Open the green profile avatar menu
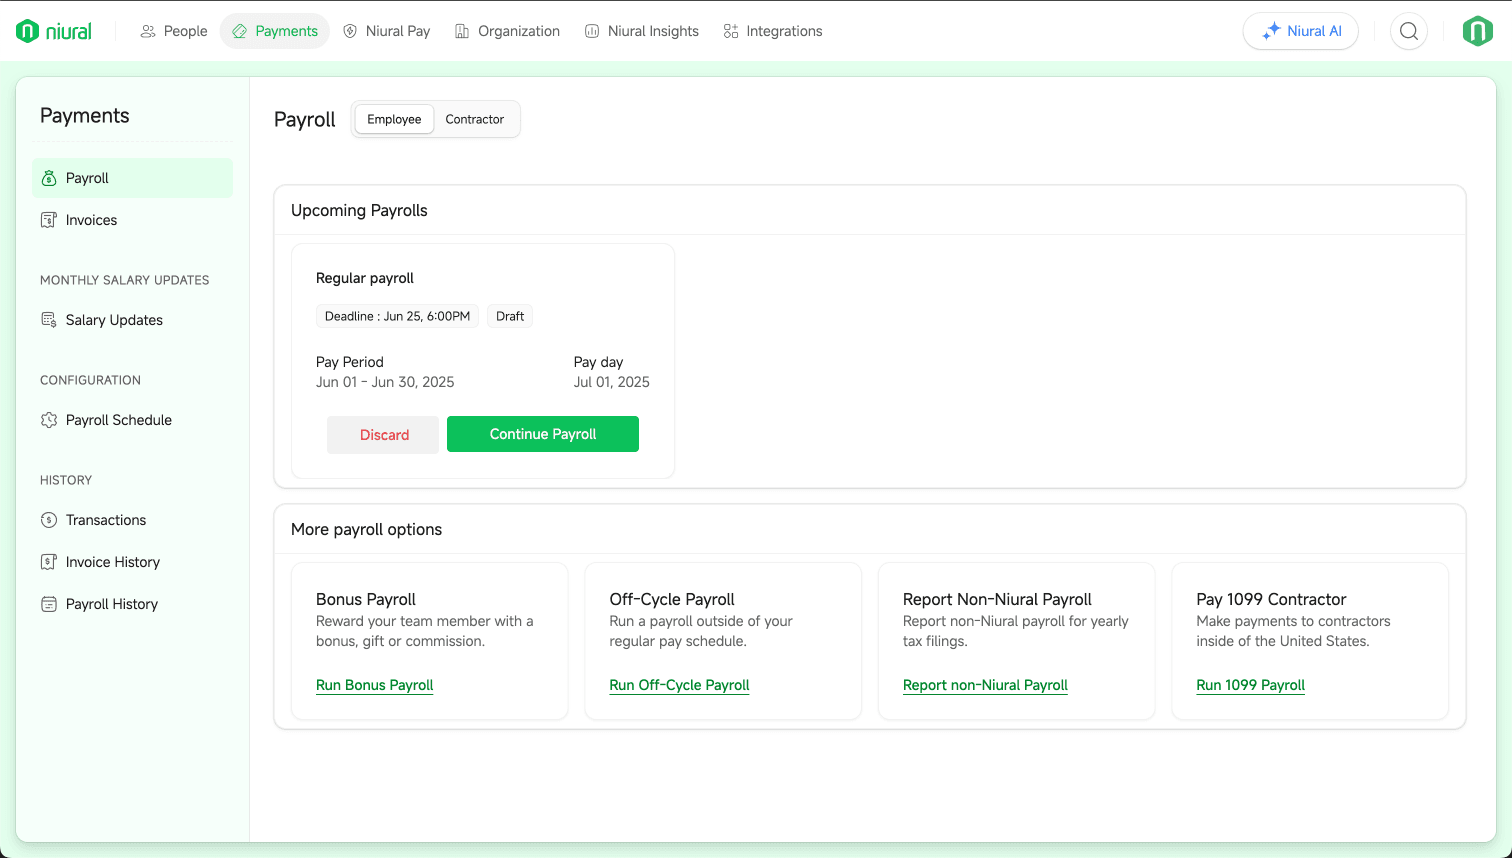 click(1478, 31)
